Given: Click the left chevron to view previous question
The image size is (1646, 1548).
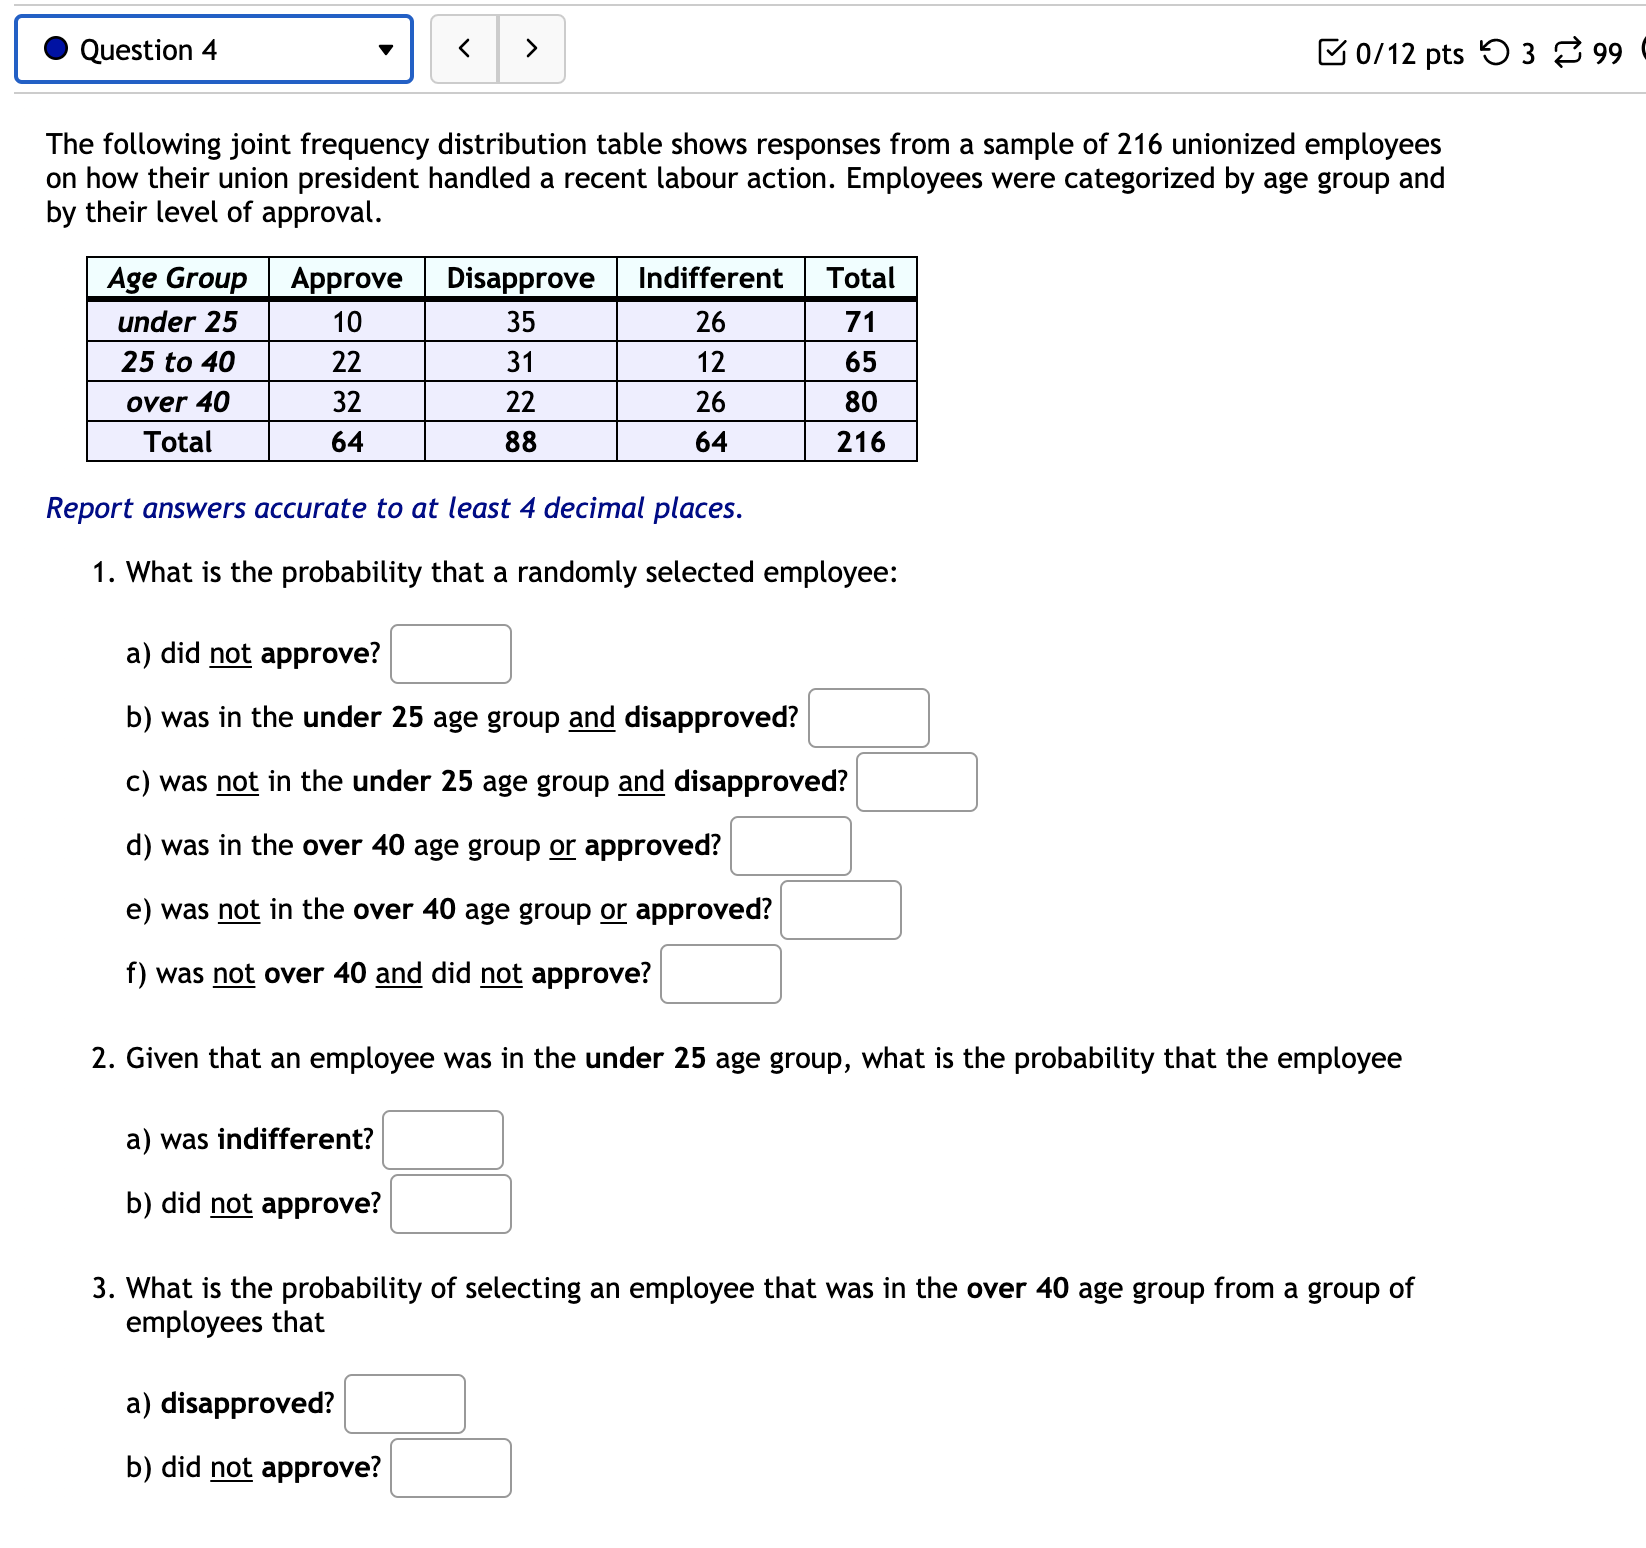Looking at the screenshot, I should point(464,48).
